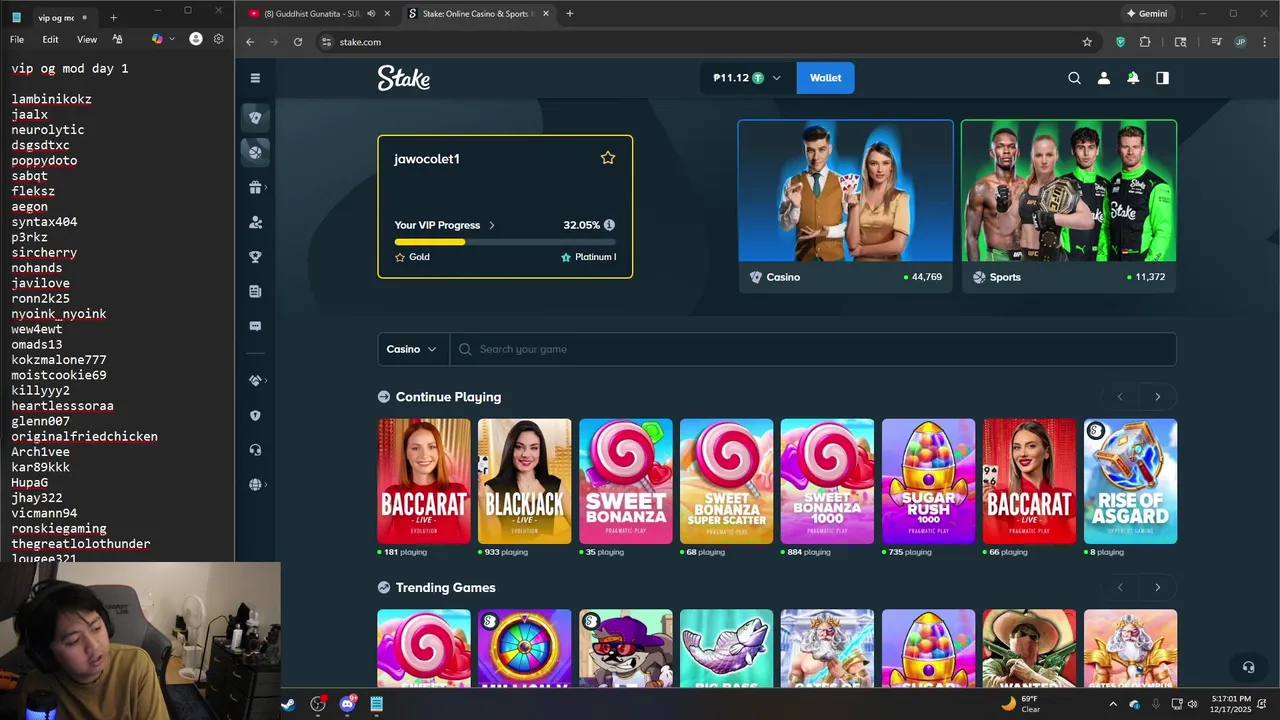The width and height of the screenshot is (1280, 720).
Task: Click the VIP progress bar
Action: tap(505, 242)
